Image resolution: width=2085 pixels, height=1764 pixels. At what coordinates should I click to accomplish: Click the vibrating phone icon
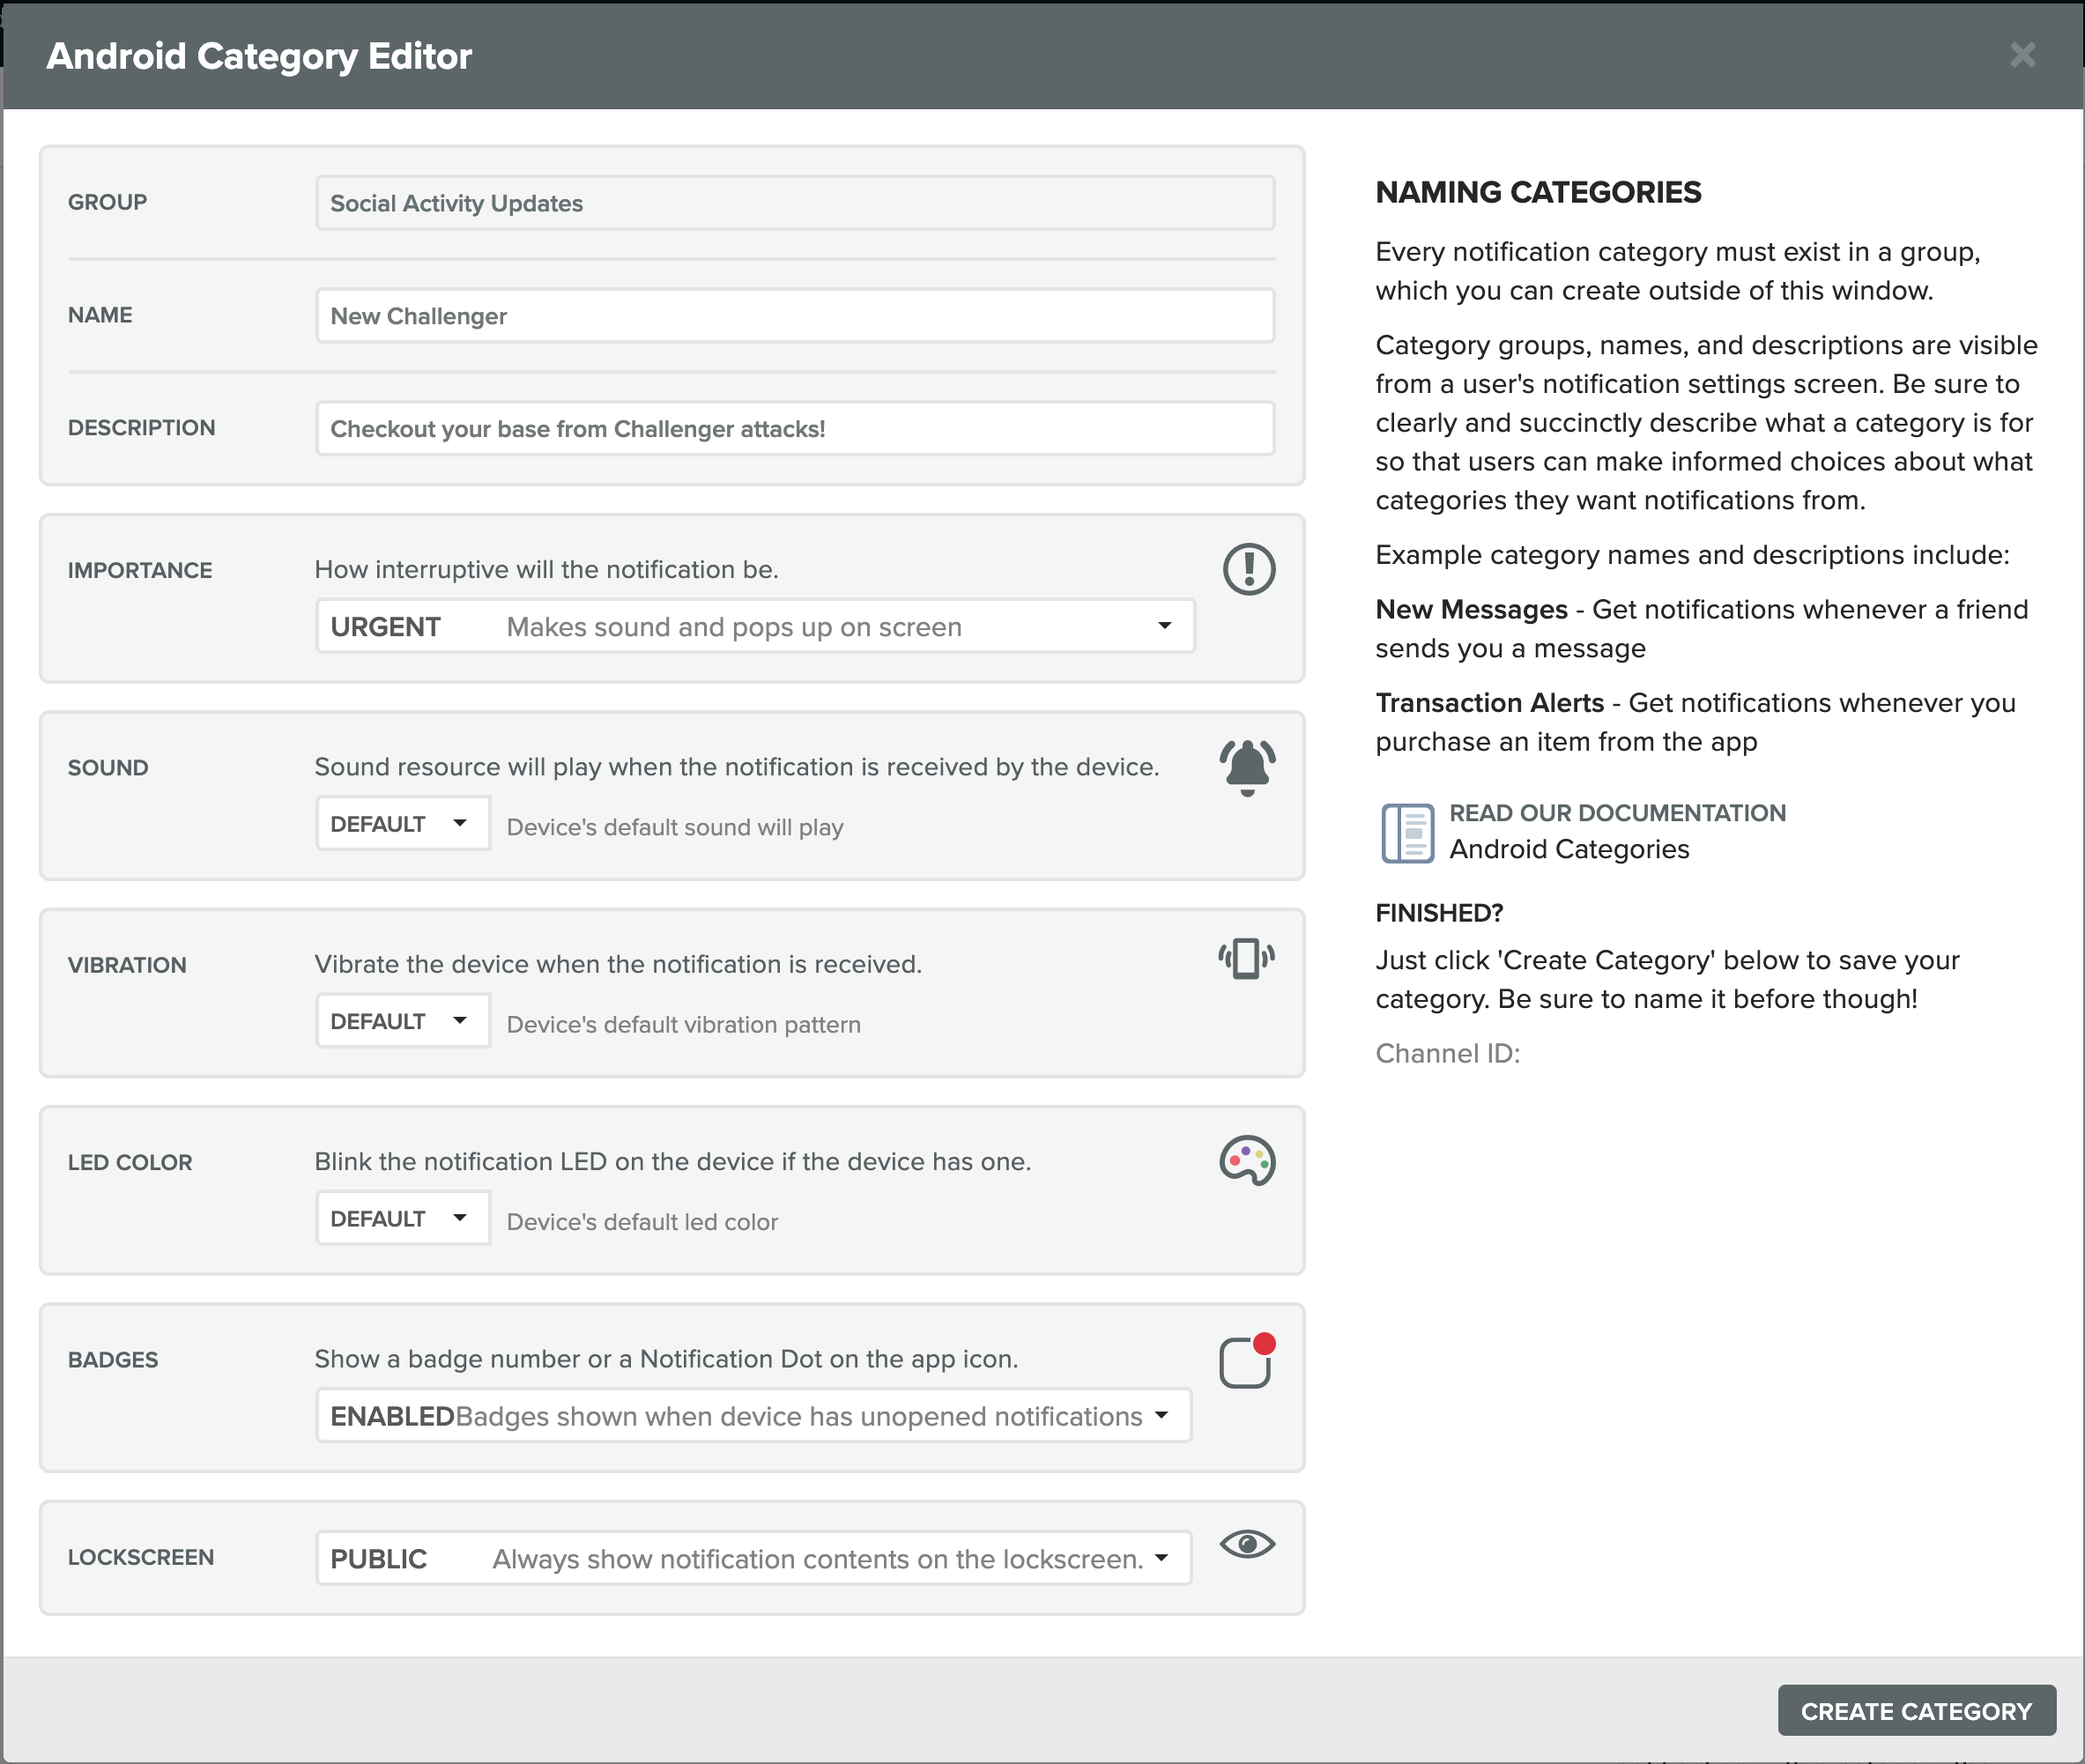[x=1246, y=958]
